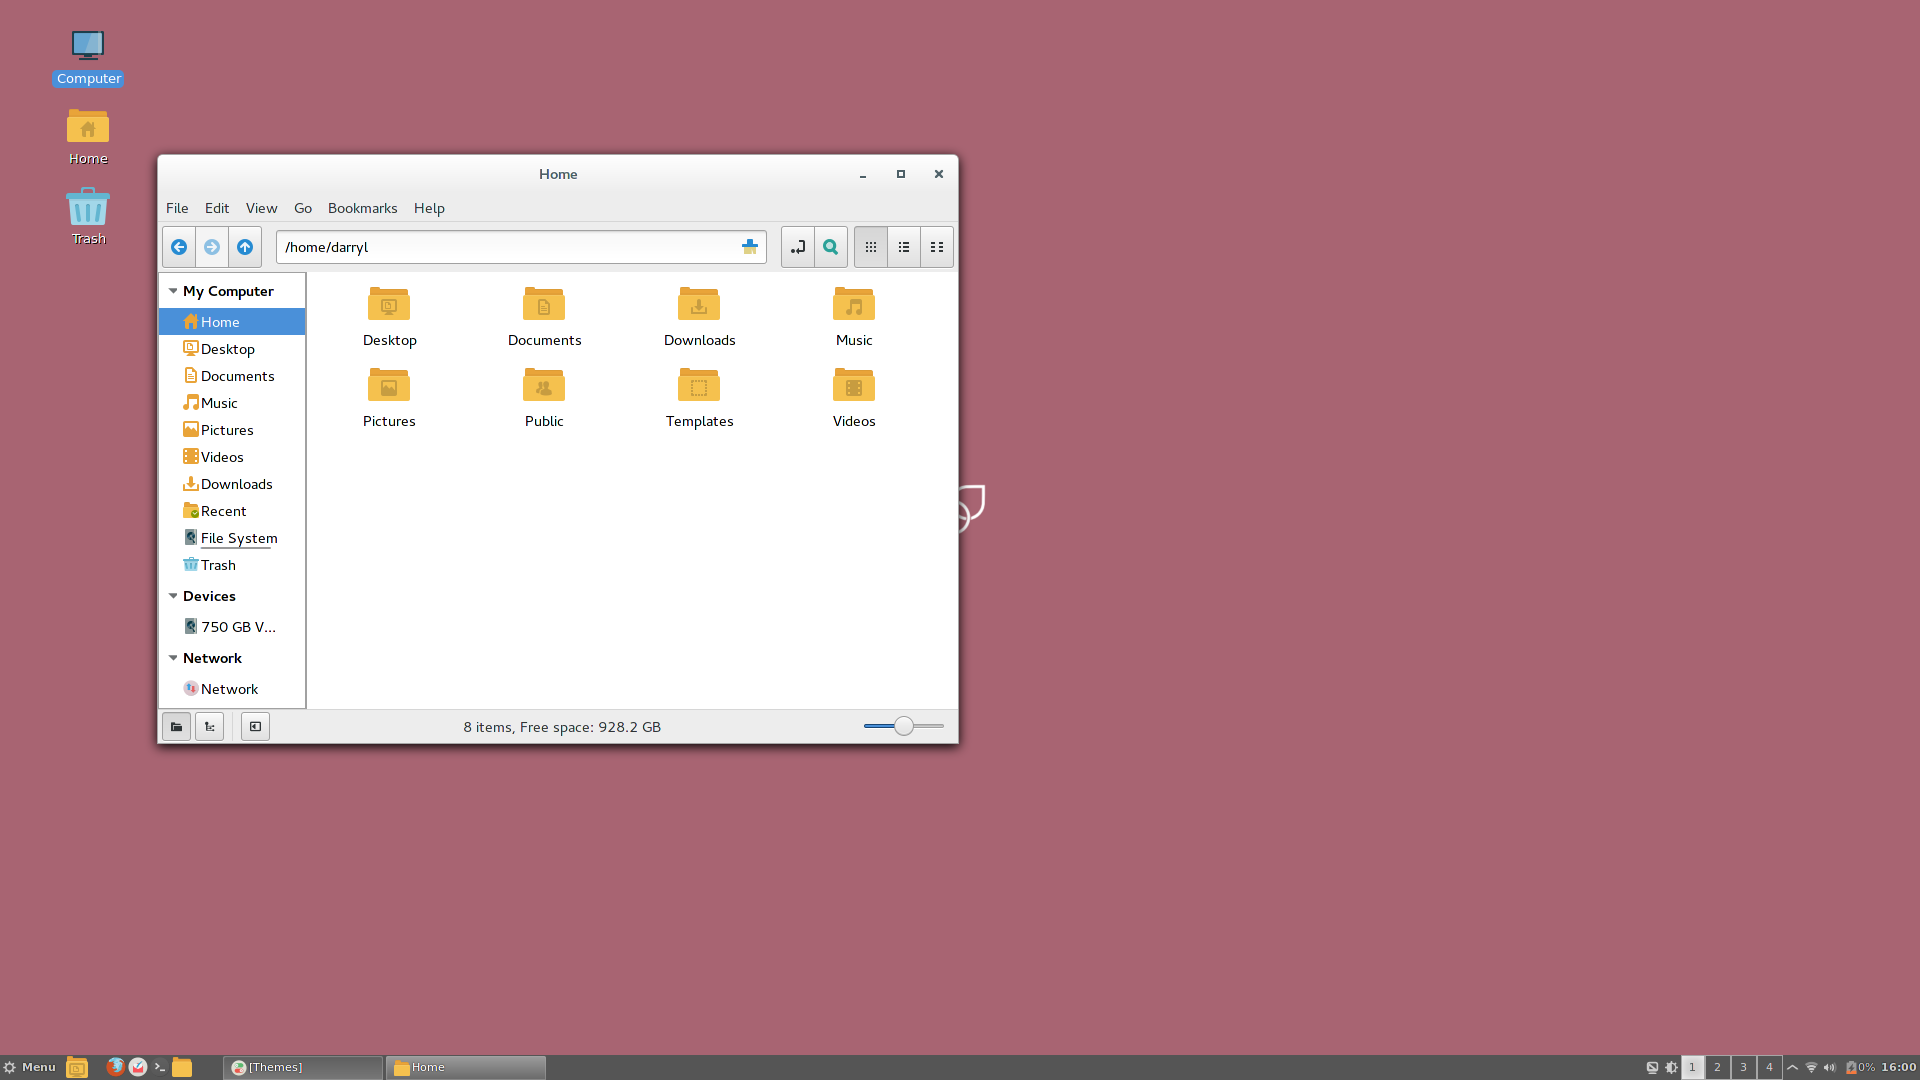Open the View menu
Screen dimensions: 1920x1080
tap(261, 207)
